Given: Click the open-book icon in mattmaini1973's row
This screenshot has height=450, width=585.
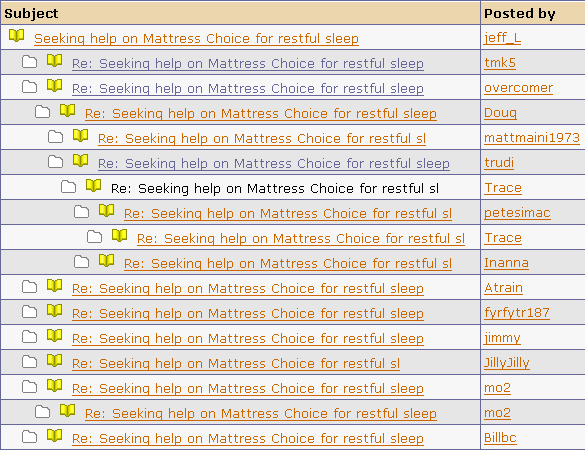Looking at the screenshot, I should click(81, 136).
